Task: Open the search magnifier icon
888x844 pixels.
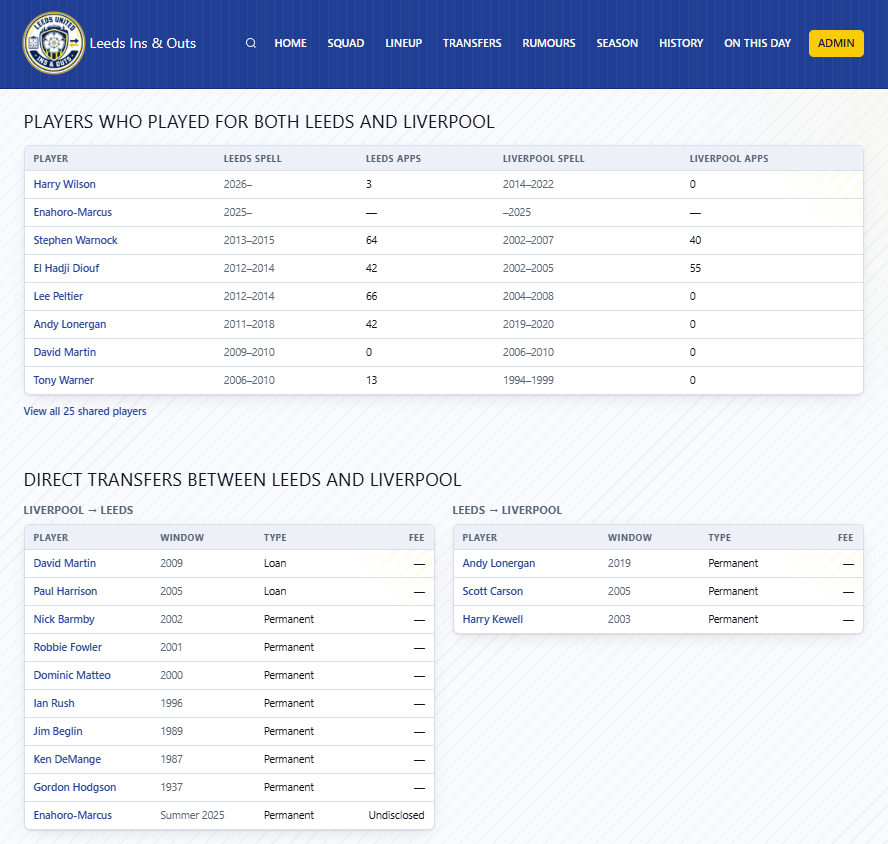Action: coord(251,43)
